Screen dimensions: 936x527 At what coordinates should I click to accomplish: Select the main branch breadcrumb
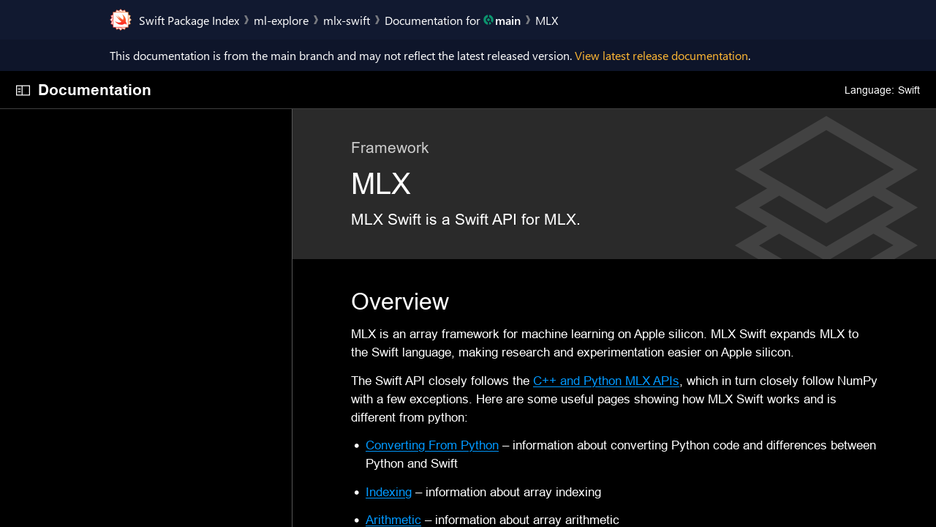tap(508, 21)
